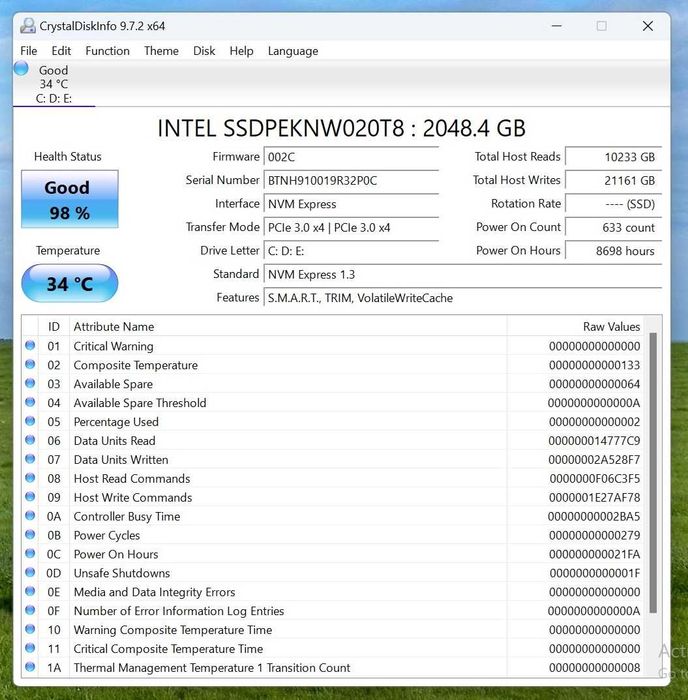Screen dimensions: 688x700
Task: Click status icon for Power On Hours attribute row
Action: tap(30, 554)
